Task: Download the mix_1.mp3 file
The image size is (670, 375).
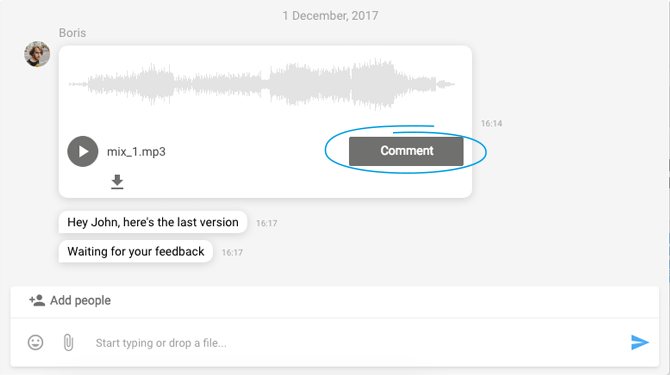Action: tap(117, 182)
